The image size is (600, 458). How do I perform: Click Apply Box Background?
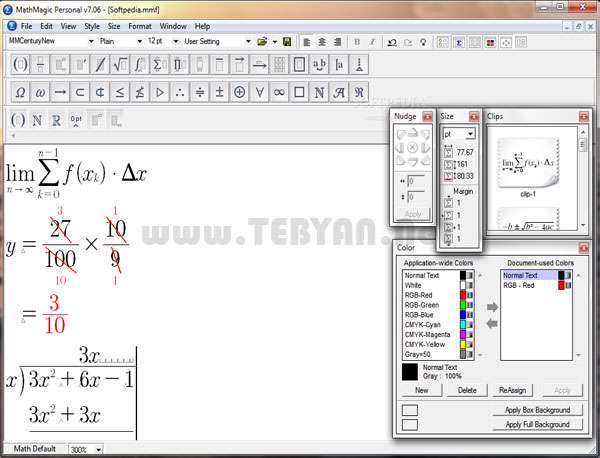[x=537, y=410]
